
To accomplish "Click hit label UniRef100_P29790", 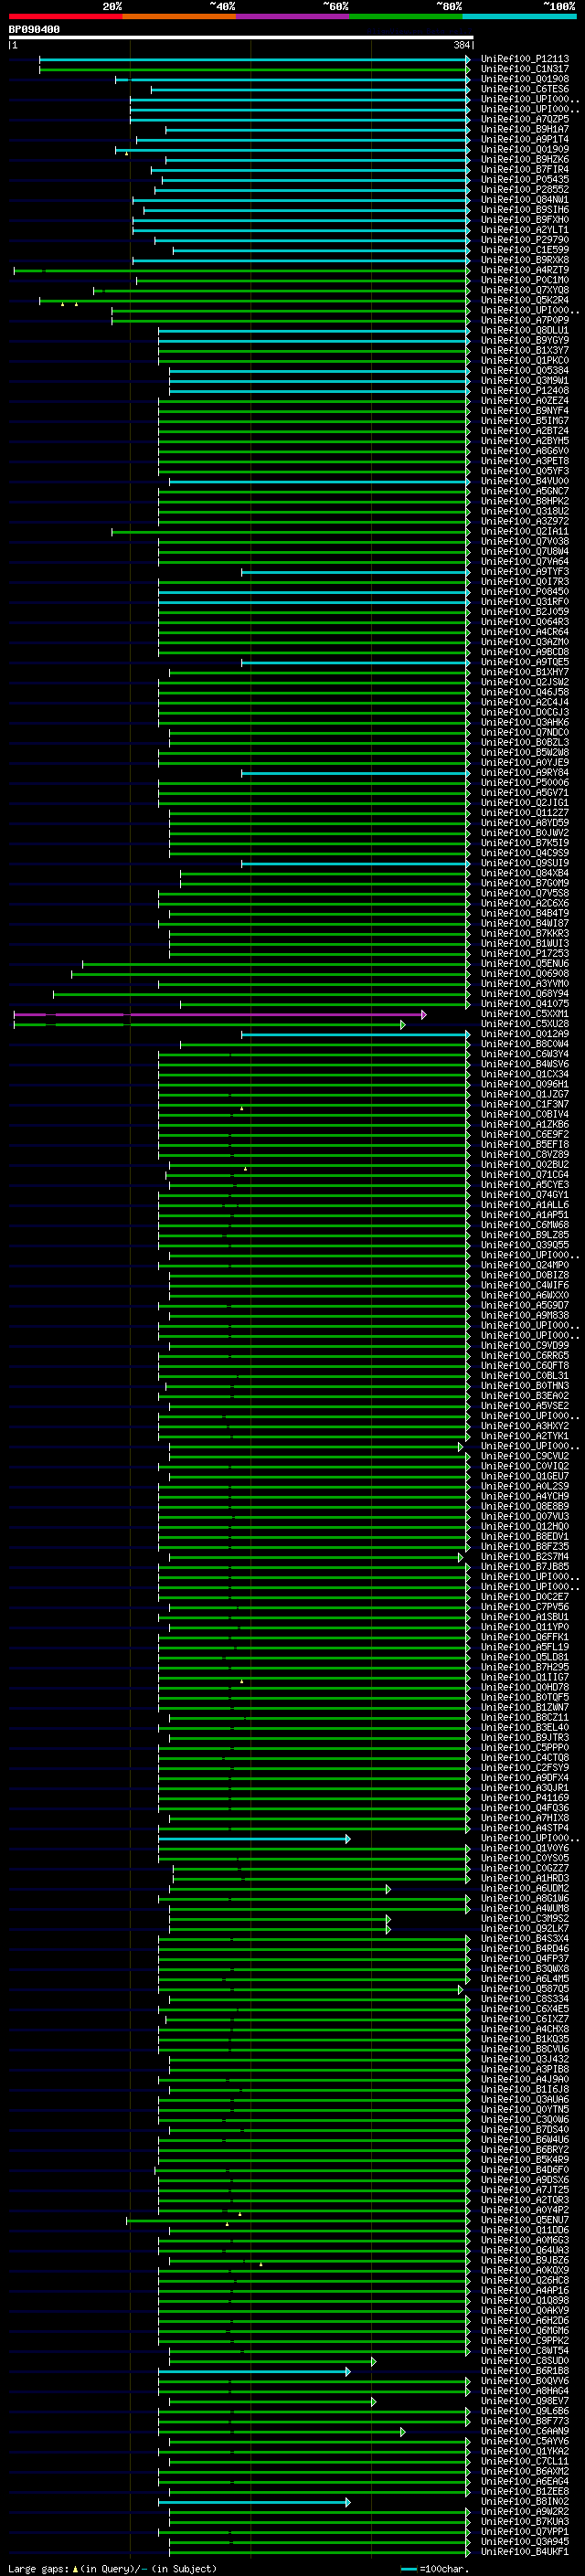I will pos(525,240).
